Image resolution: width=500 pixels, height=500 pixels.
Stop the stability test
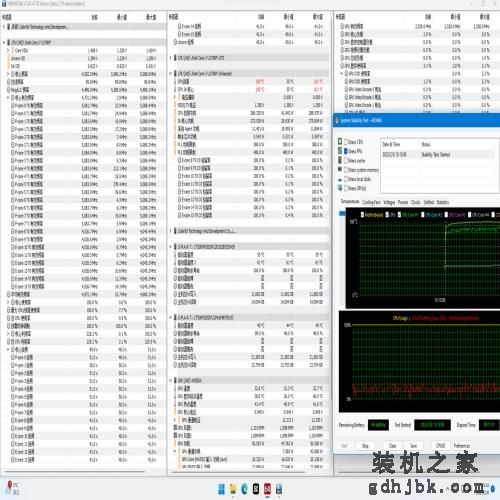point(365,446)
